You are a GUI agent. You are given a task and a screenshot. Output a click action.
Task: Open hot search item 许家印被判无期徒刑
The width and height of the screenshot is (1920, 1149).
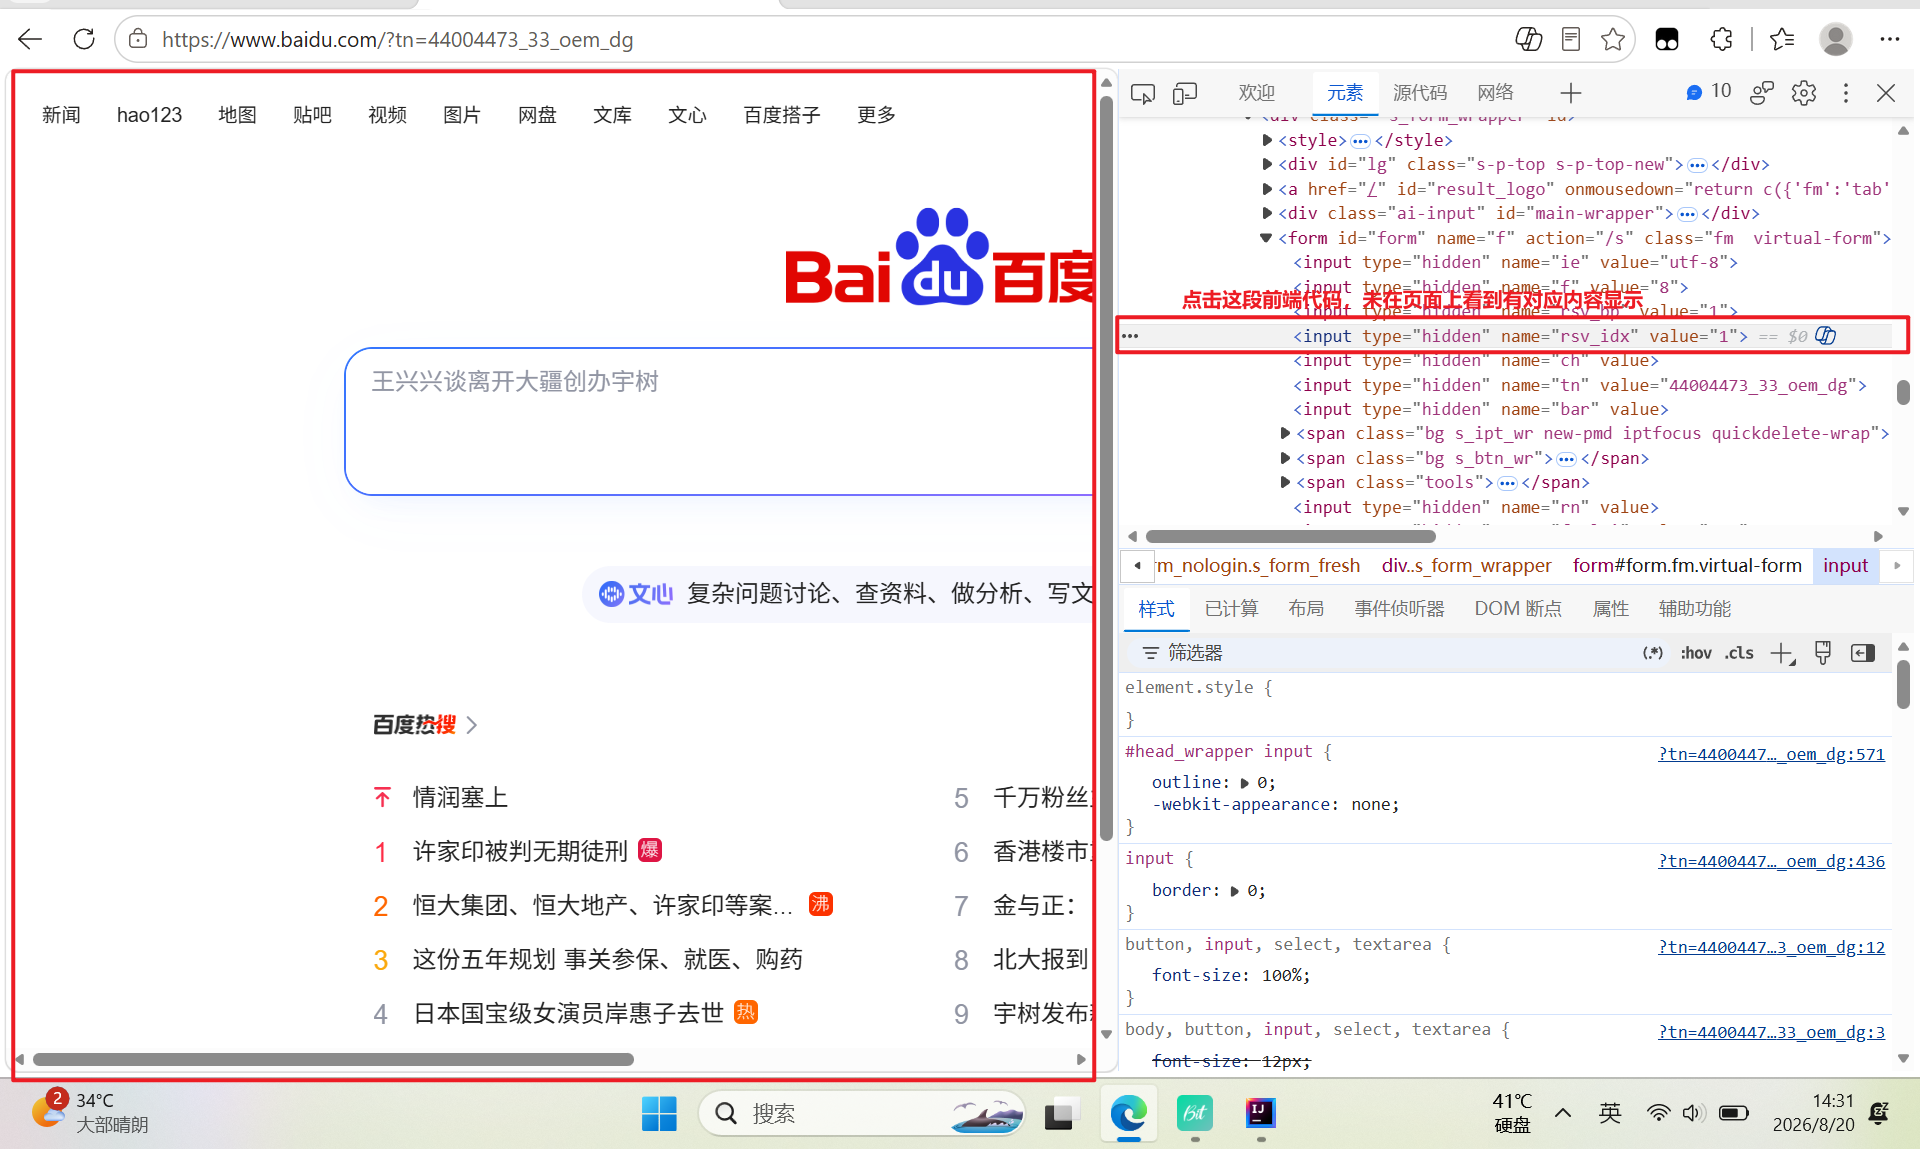pos(520,851)
